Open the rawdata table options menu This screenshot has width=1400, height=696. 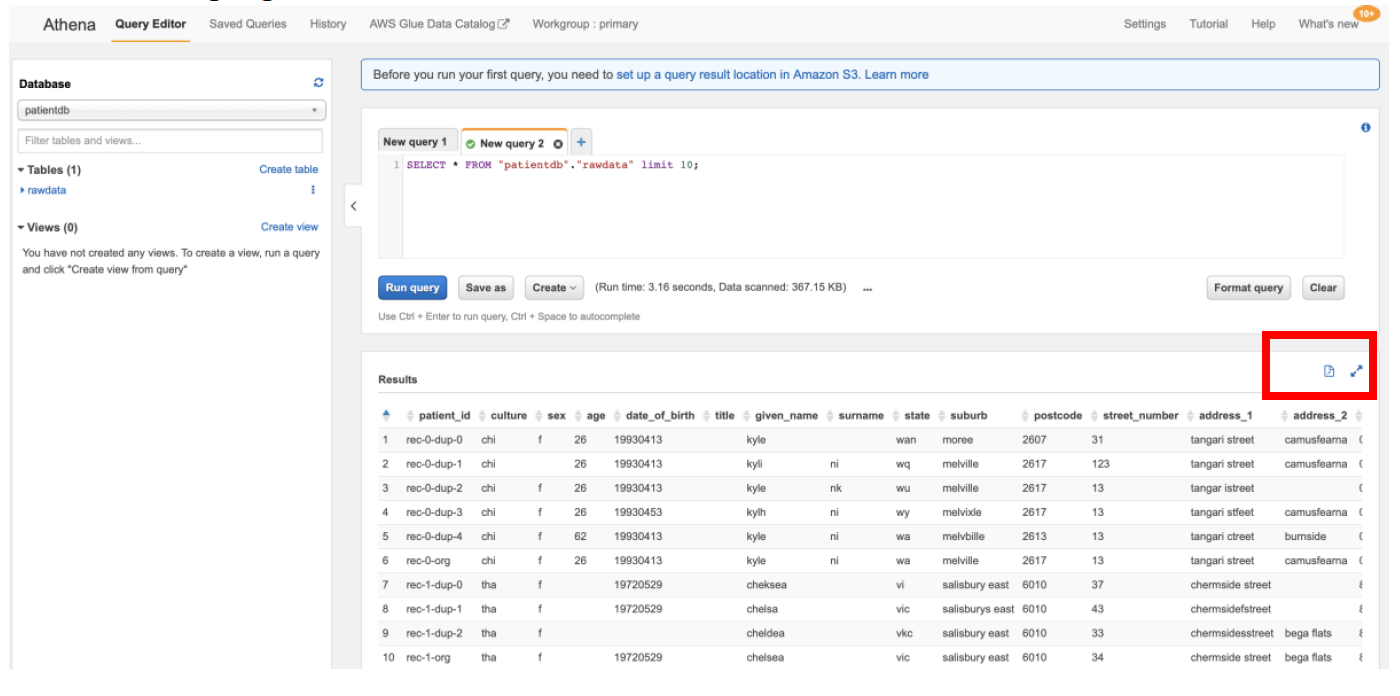(313, 190)
